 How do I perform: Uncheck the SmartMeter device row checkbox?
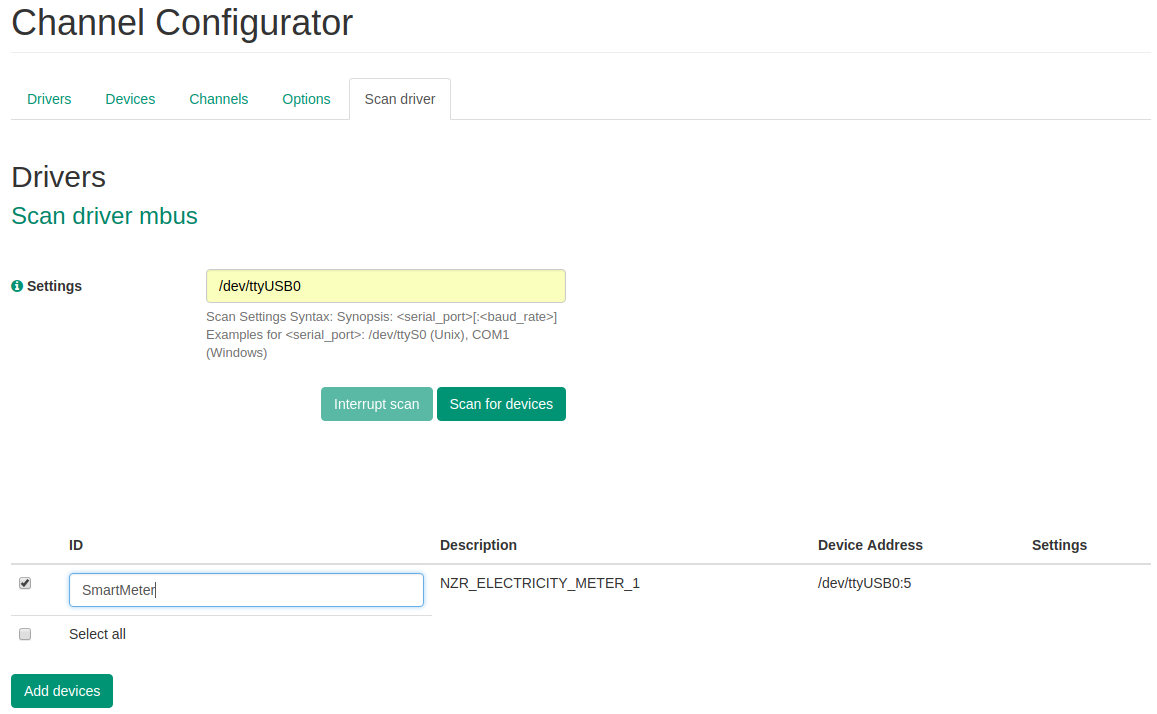pos(25,583)
